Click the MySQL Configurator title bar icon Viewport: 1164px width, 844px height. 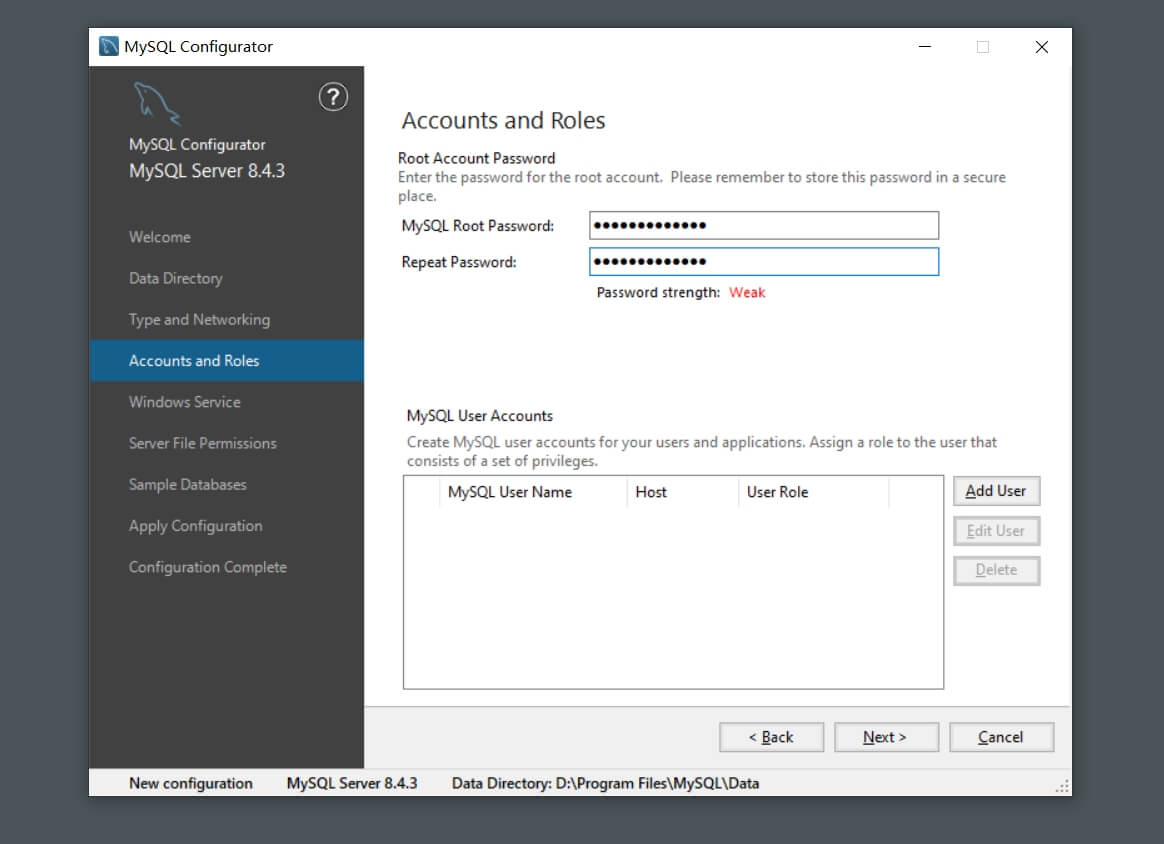[108, 46]
